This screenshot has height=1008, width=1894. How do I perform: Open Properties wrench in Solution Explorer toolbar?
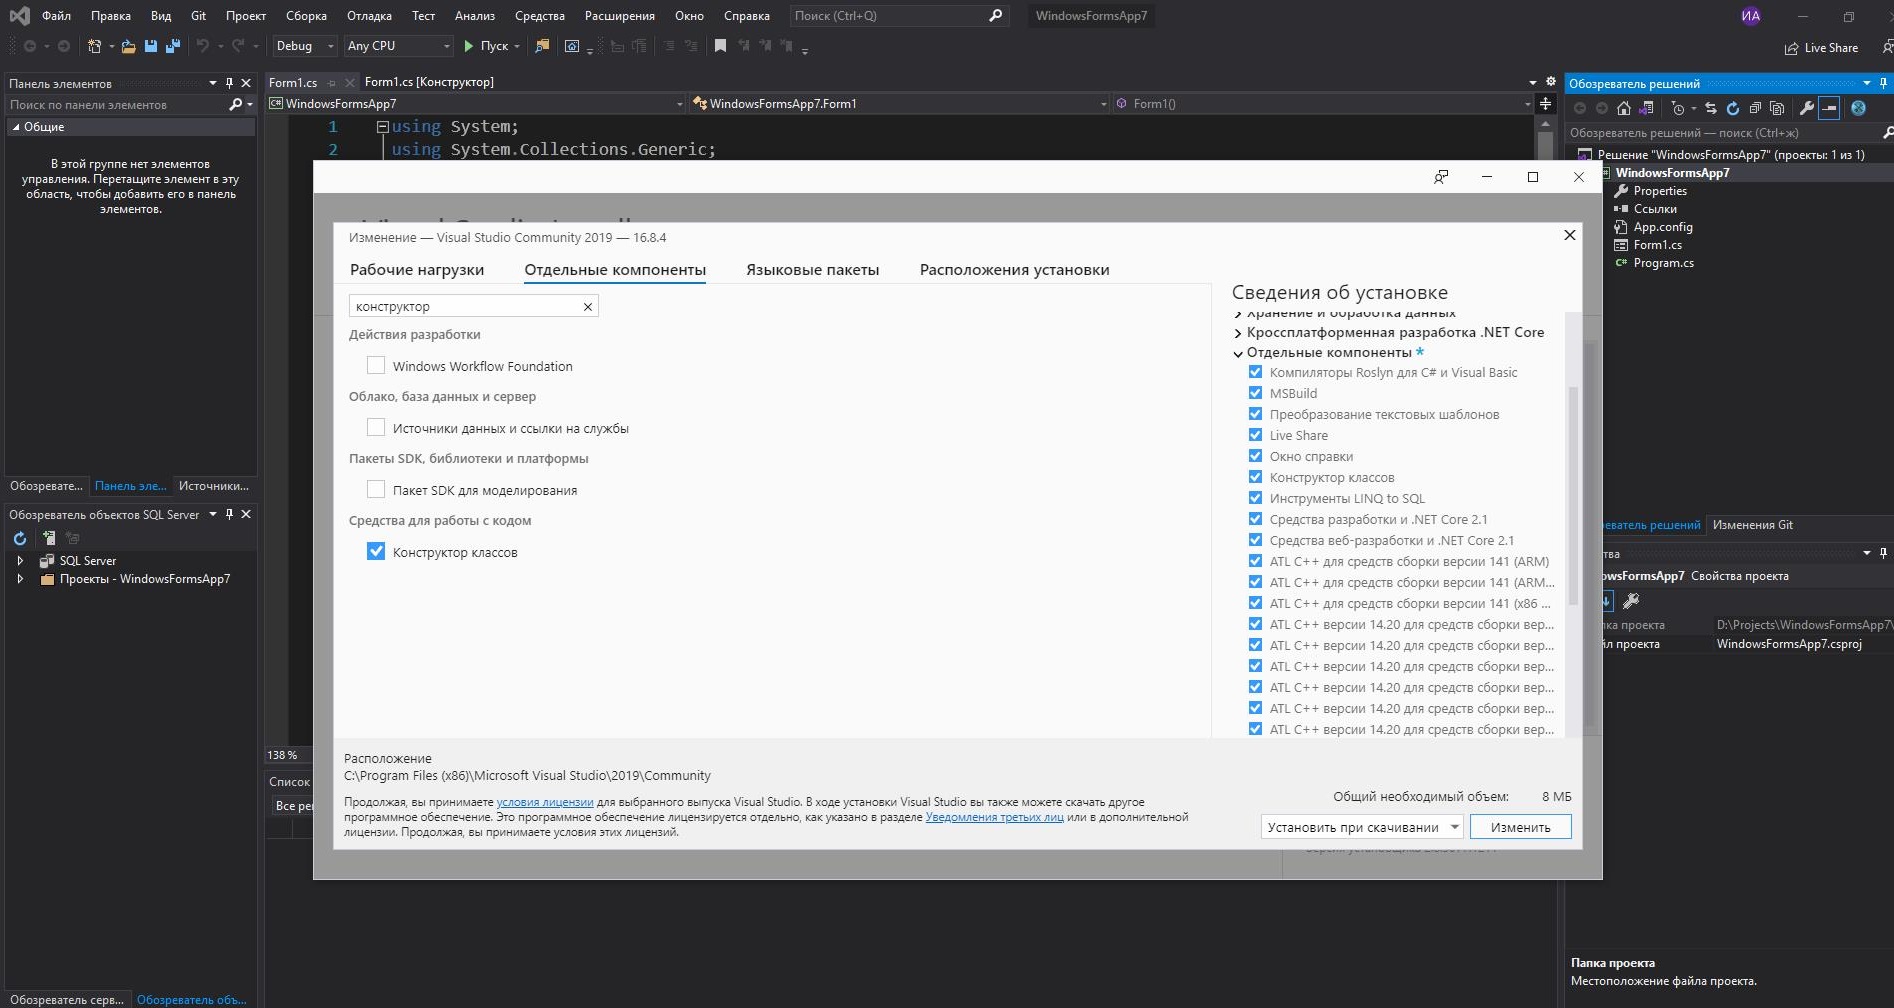click(1807, 108)
